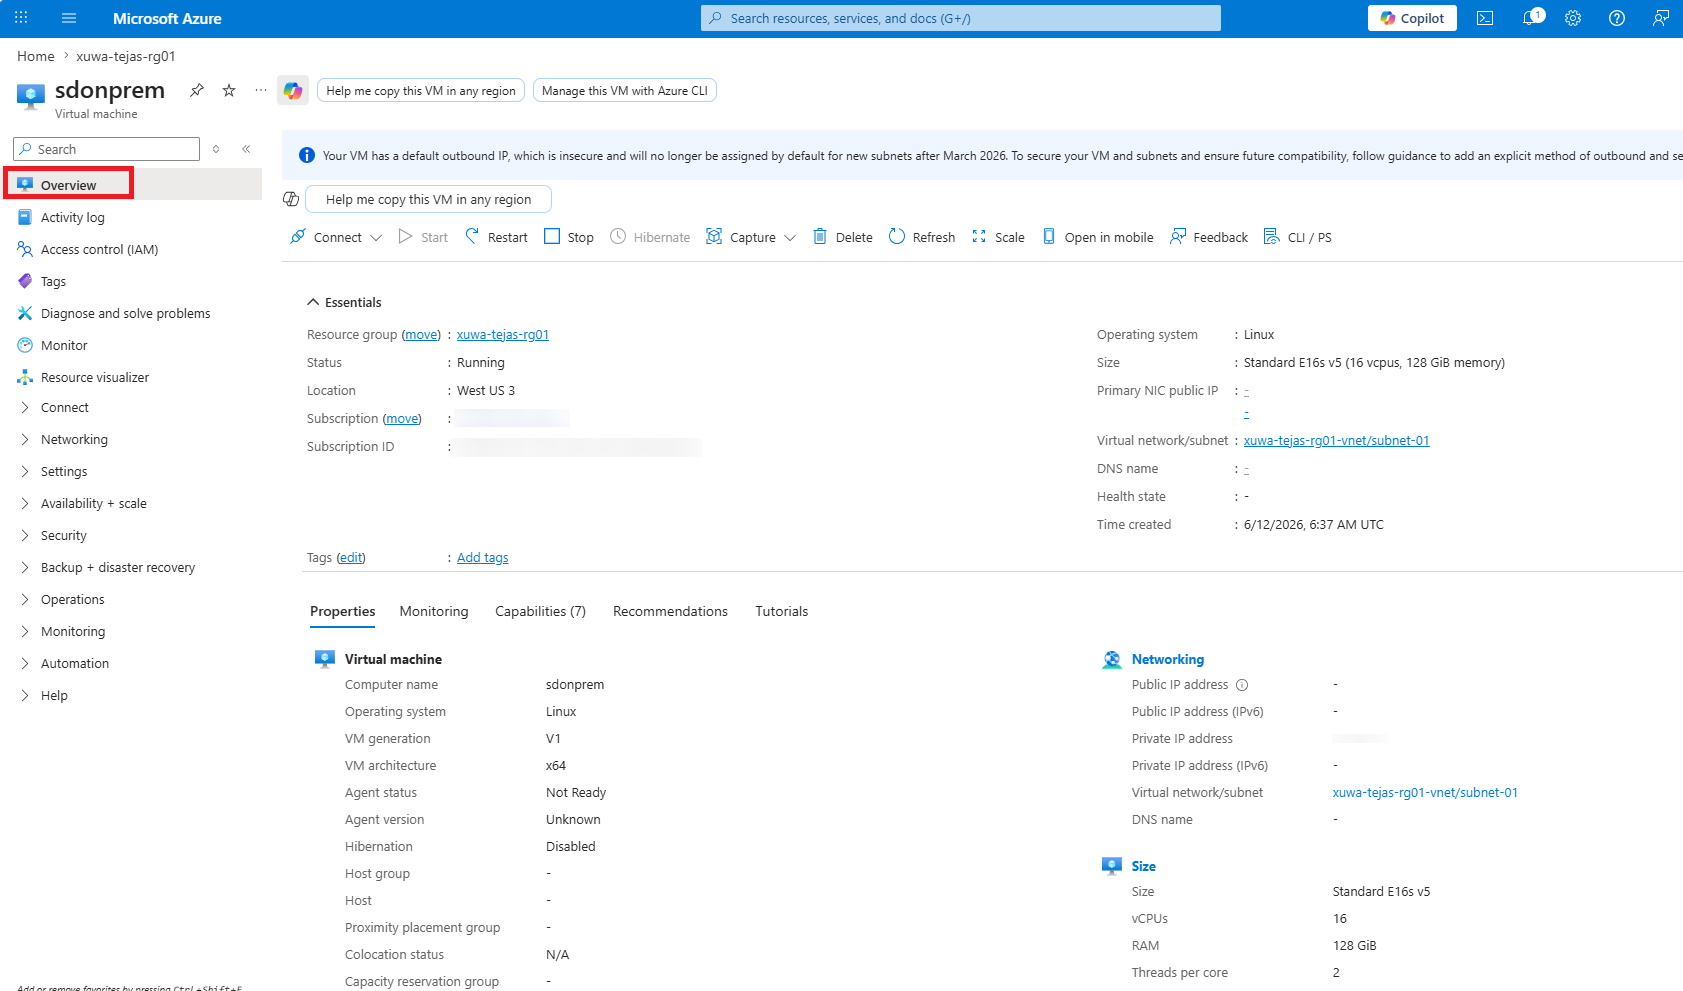The height and width of the screenshot is (991, 1683).
Task: Click the info icon in the outbound IP banner
Action: pyautogui.click(x=307, y=156)
